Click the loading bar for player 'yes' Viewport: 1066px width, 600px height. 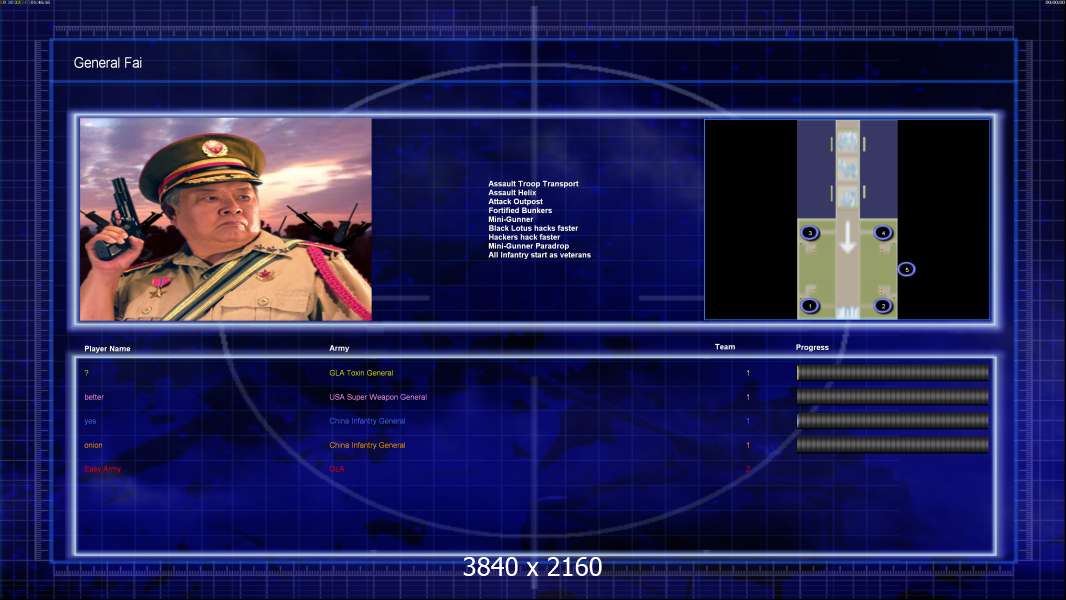pyautogui.click(x=893, y=421)
